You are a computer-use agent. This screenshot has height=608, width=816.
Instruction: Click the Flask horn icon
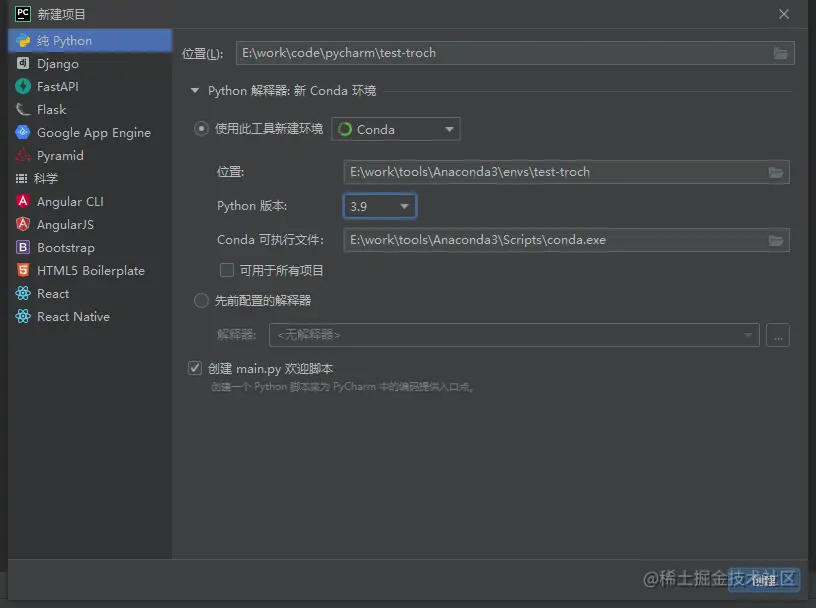23,109
